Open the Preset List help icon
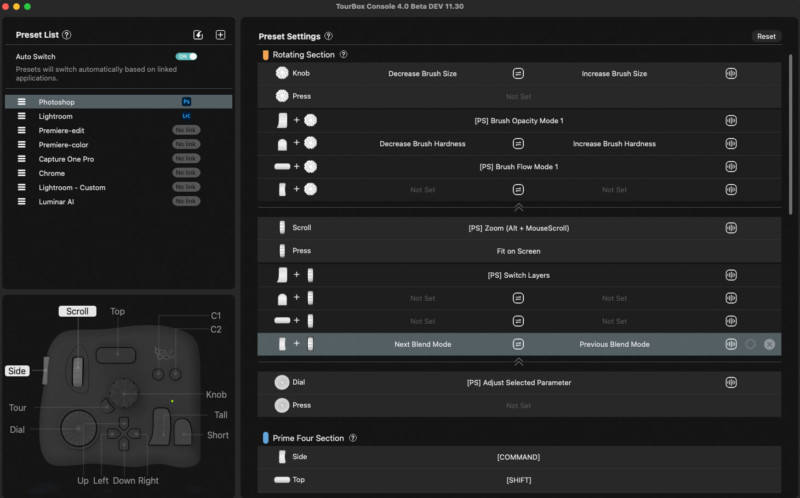The height and width of the screenshot is (498, 800). coord(67,35)
